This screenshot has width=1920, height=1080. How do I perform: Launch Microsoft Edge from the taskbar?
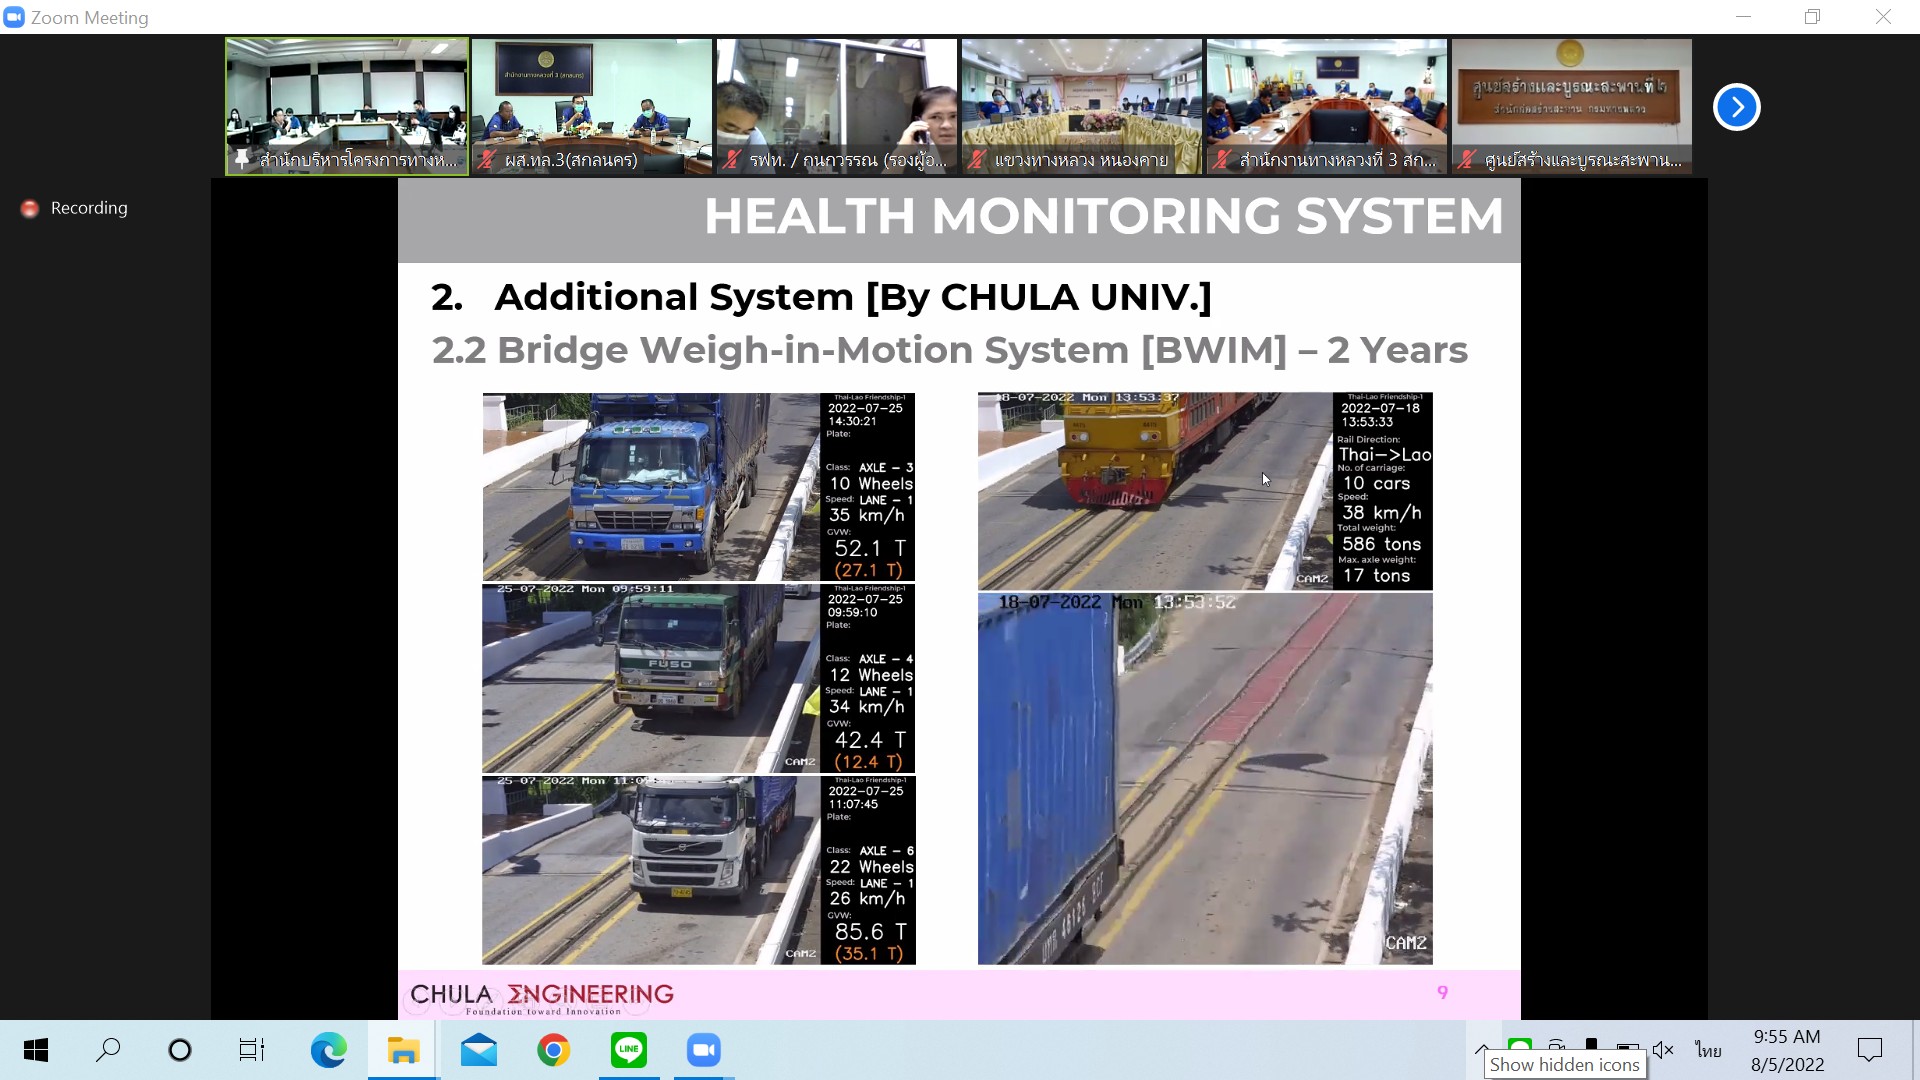pos(328,1050)
